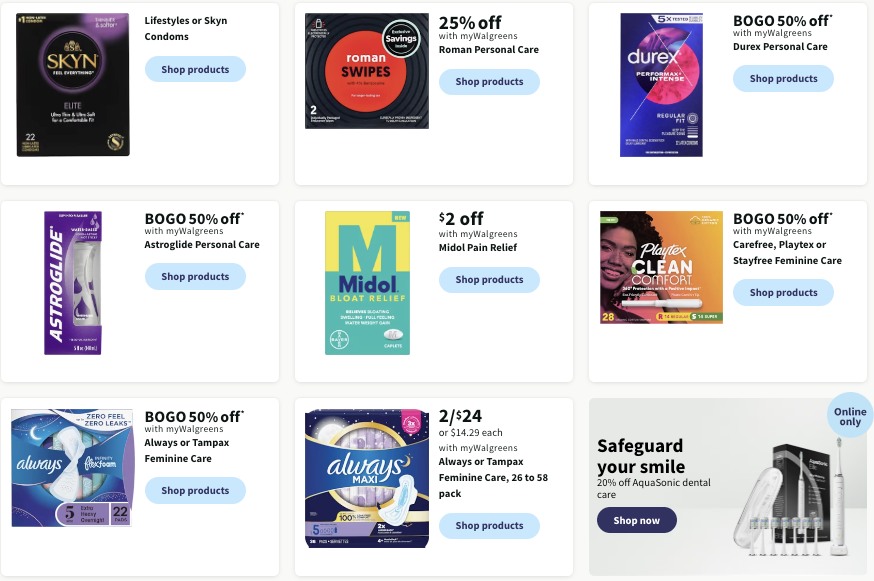Select the Online only badge on the dental banner
Viewport: 874px width, 581px height.
click(849, 417)
